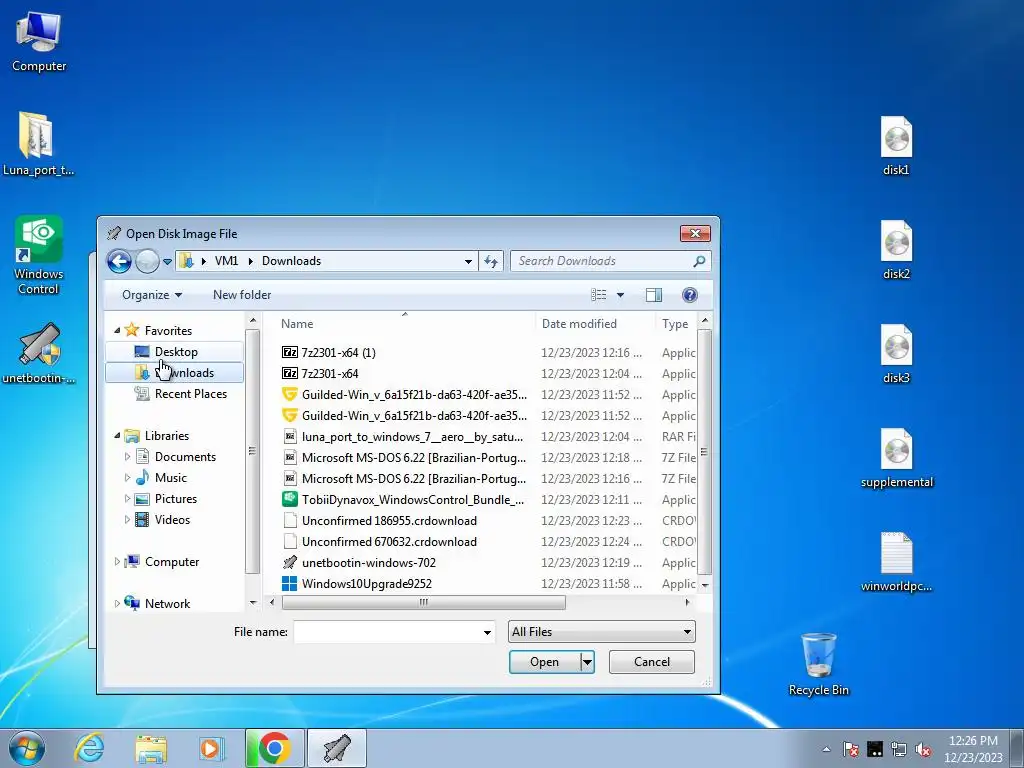
Task: Sort by the Type column header
Action: 676,324
